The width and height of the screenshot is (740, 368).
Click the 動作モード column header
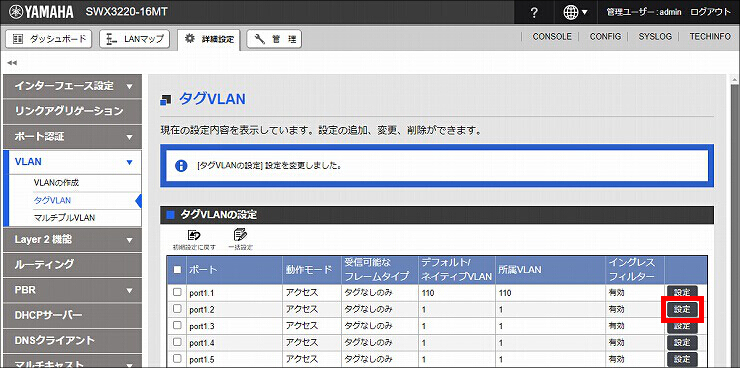(x=311, y=270)
